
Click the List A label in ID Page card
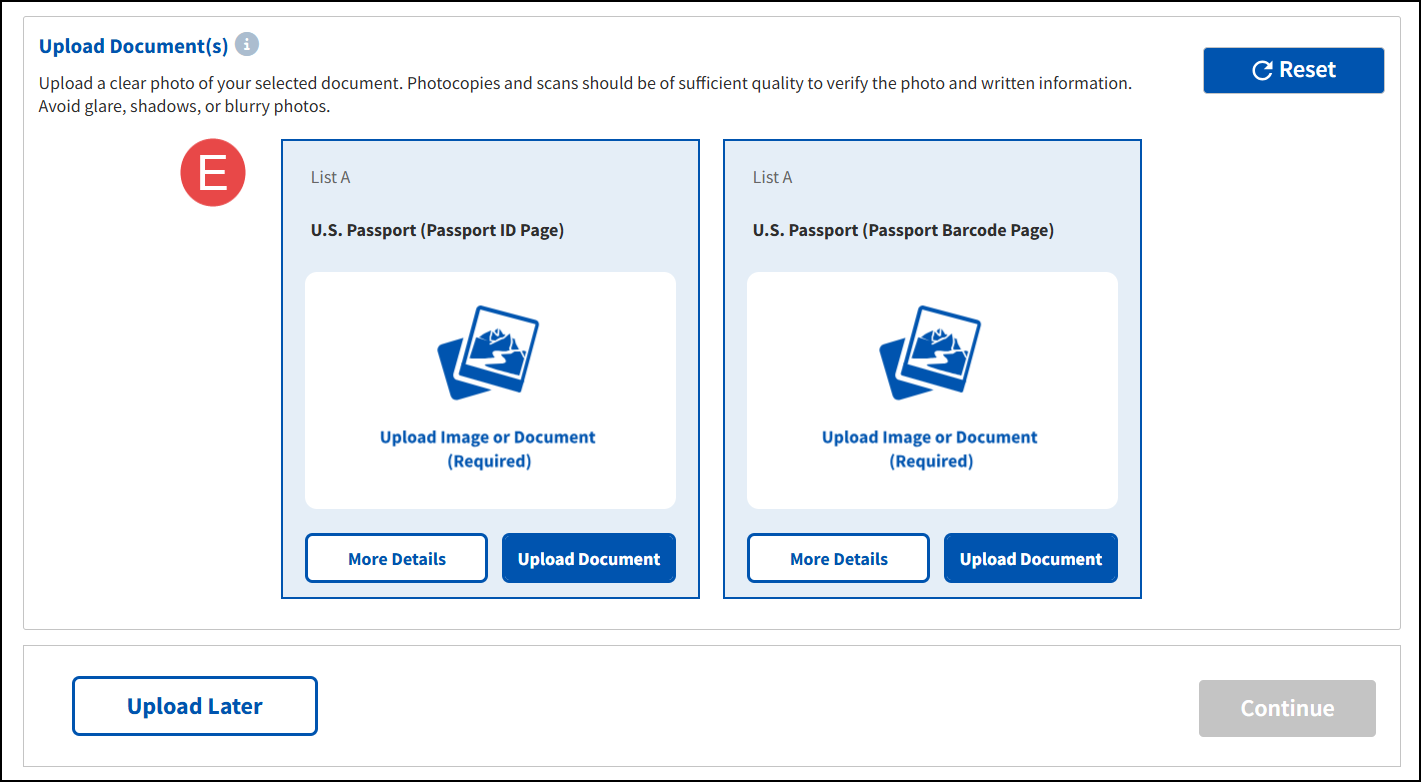pos(330,177)
